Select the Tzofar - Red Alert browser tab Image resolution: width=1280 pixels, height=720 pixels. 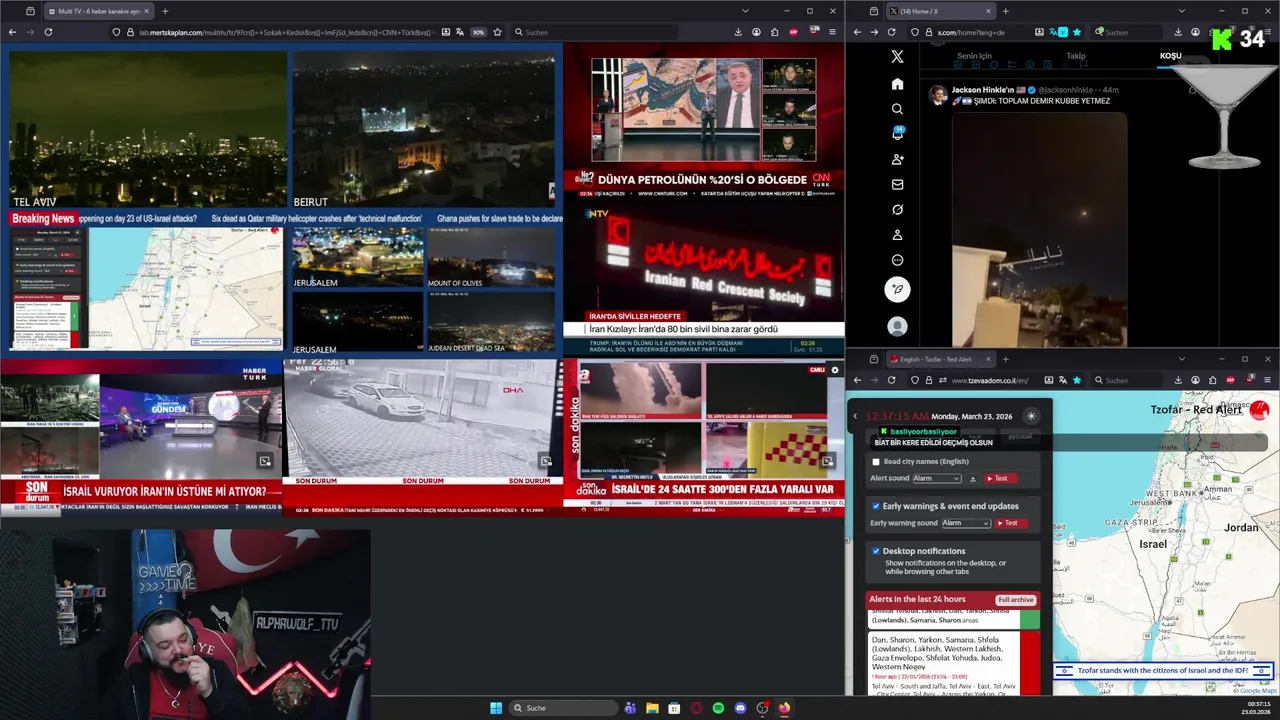[940, 359]
